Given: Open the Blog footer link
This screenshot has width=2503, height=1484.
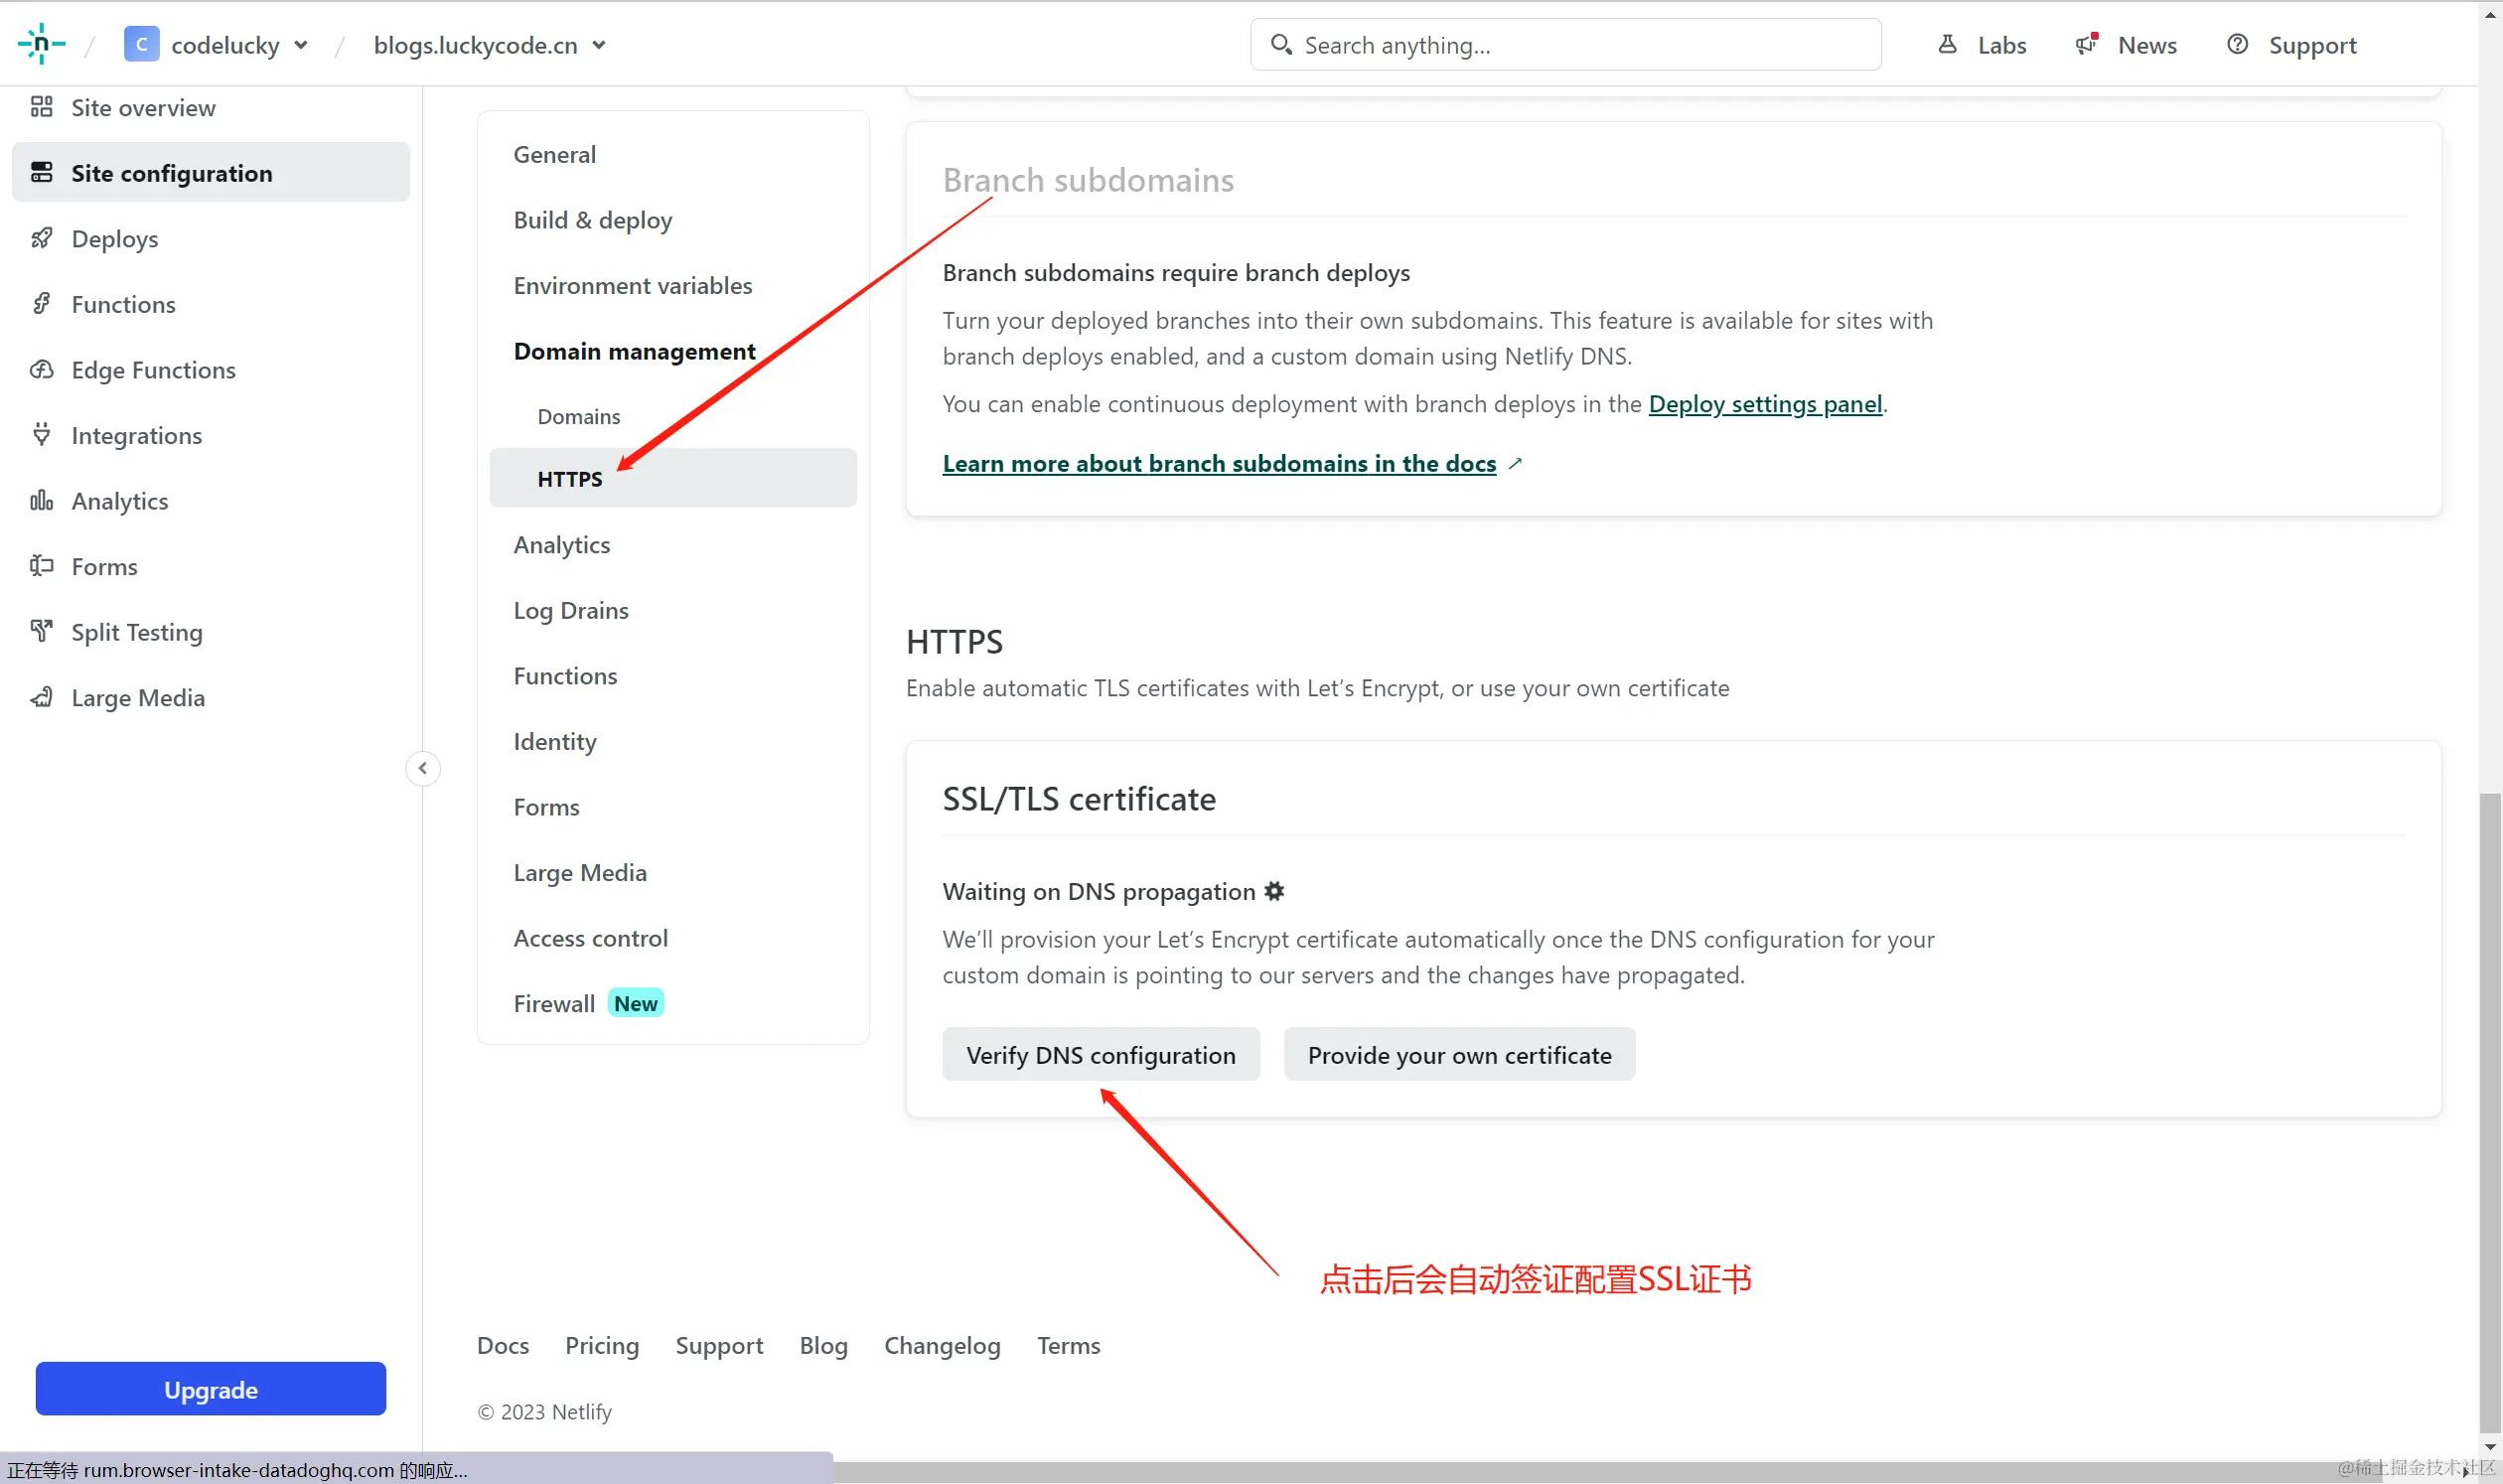Looking at the screenshot, I should pos(823,1344).
